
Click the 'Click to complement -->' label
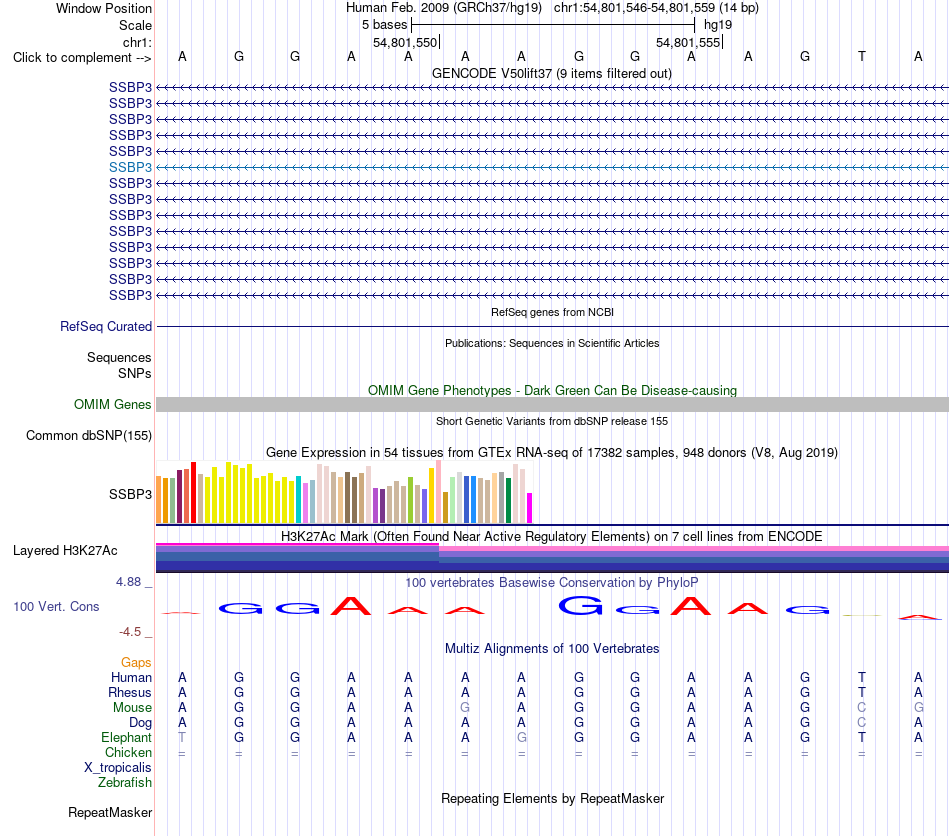[82, 58]
